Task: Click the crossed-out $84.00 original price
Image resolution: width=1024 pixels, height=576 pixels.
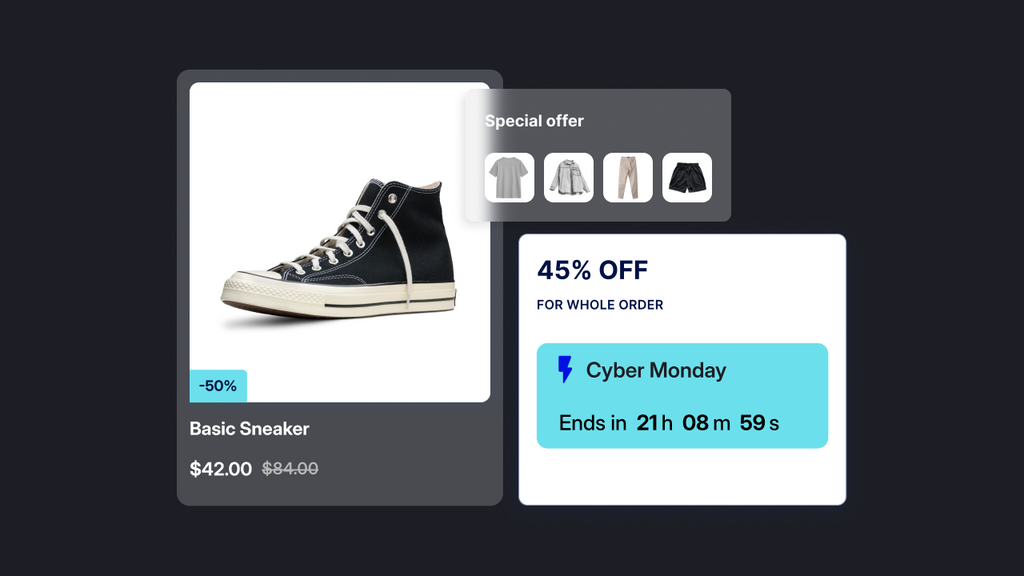Action: [290, 468]
